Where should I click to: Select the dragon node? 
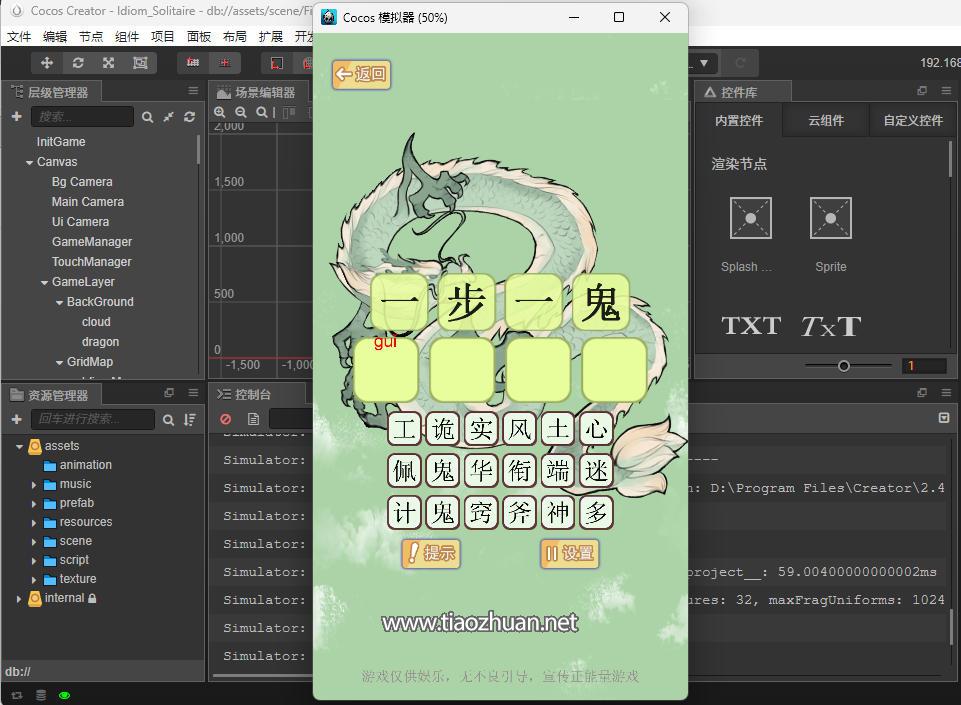coord(101,342)
